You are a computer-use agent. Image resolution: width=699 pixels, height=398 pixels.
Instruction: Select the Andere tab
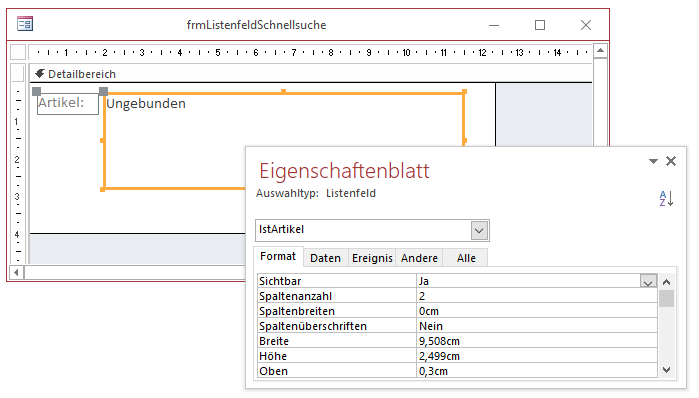[x=419, y=258]
